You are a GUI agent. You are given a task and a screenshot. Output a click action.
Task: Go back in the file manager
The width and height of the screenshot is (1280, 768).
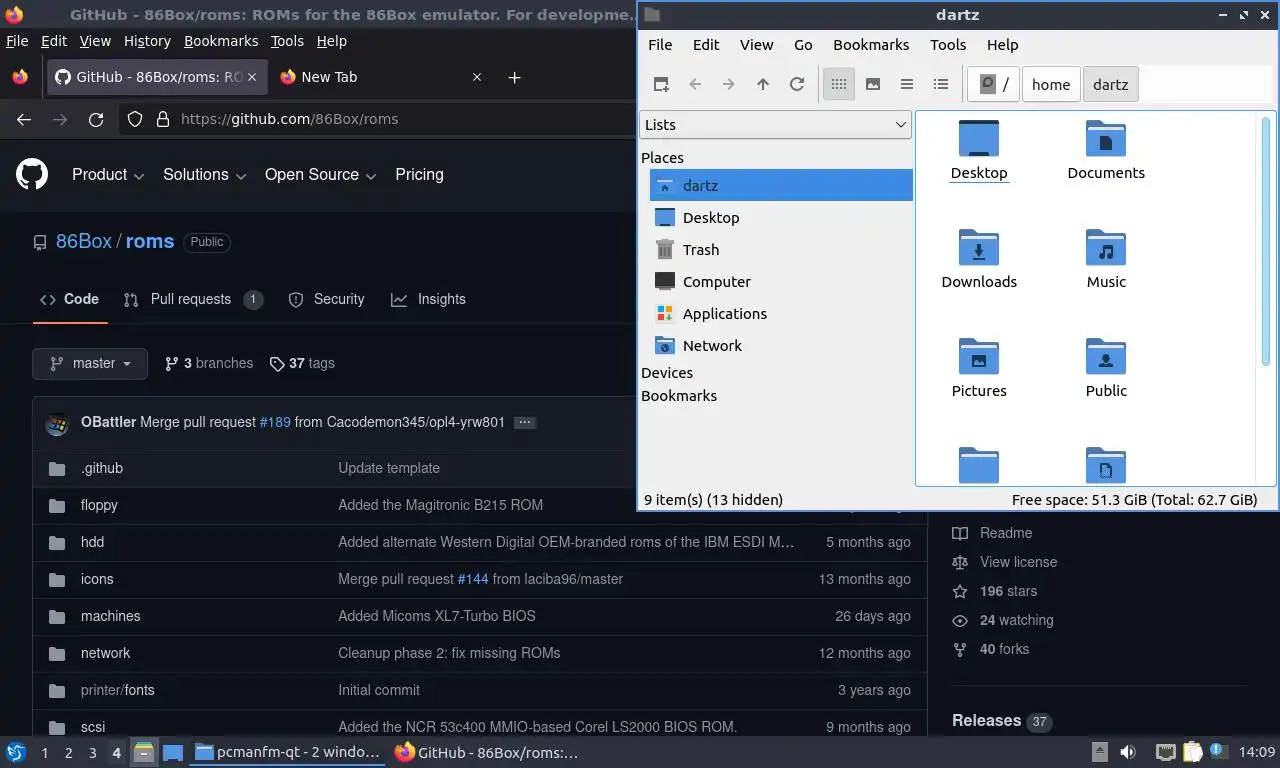695,85
